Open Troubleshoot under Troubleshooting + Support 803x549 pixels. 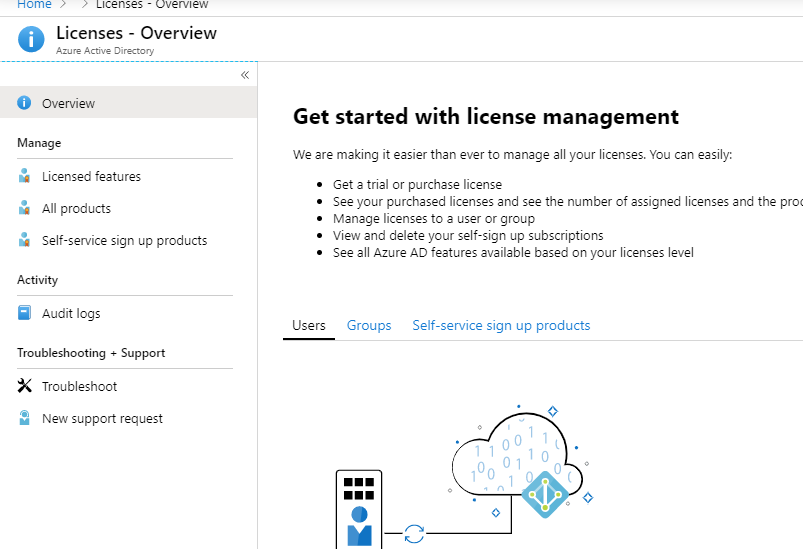pos(79,387)
